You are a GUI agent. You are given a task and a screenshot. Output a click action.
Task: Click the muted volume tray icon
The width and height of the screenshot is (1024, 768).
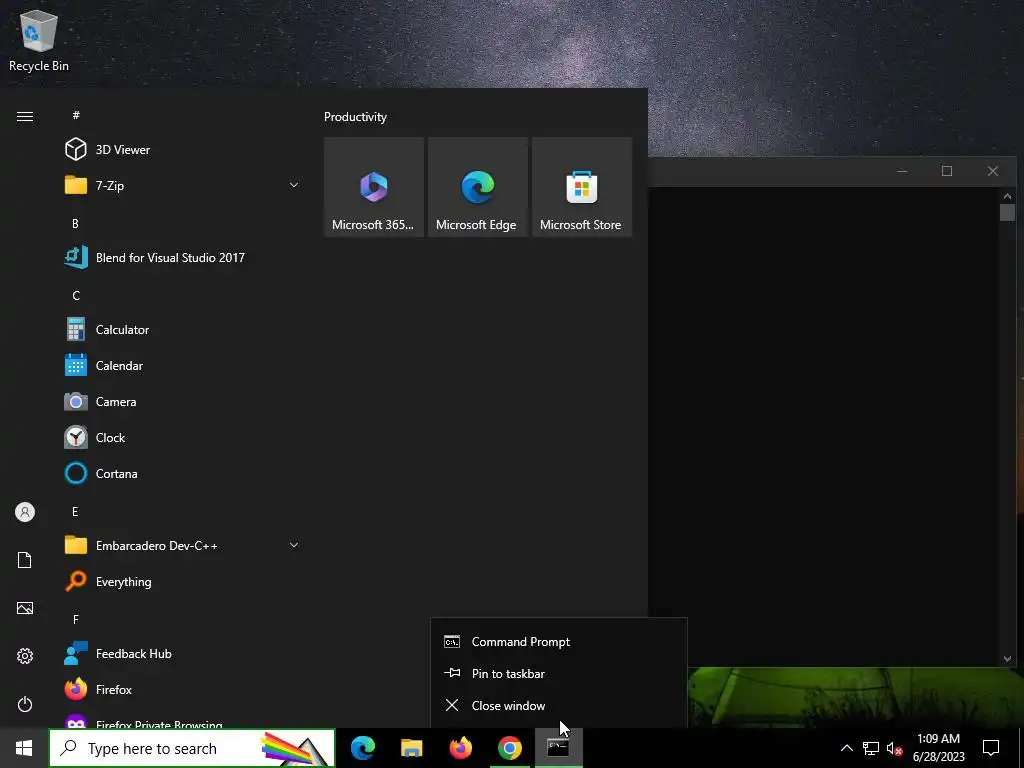point(895,748)
